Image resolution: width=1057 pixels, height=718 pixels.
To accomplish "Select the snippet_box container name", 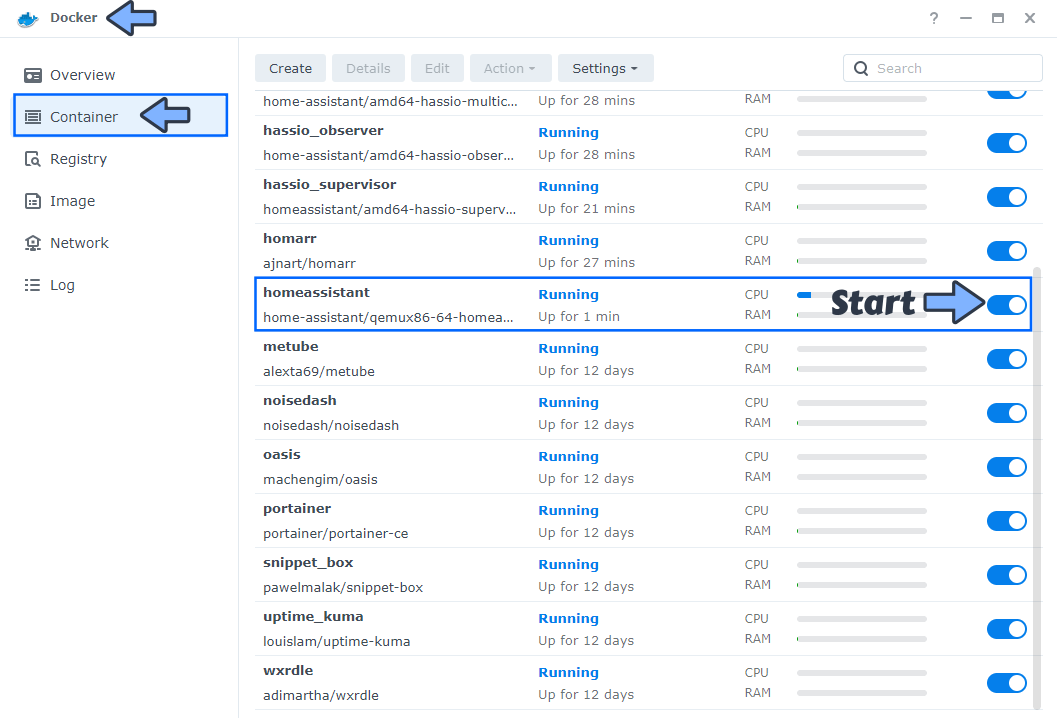I will (308, 562).
